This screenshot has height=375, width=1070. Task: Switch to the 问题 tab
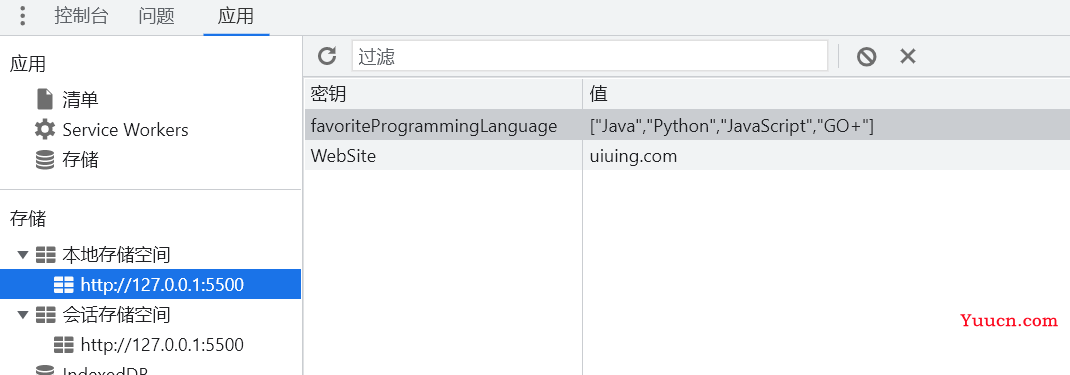point(157,16)
